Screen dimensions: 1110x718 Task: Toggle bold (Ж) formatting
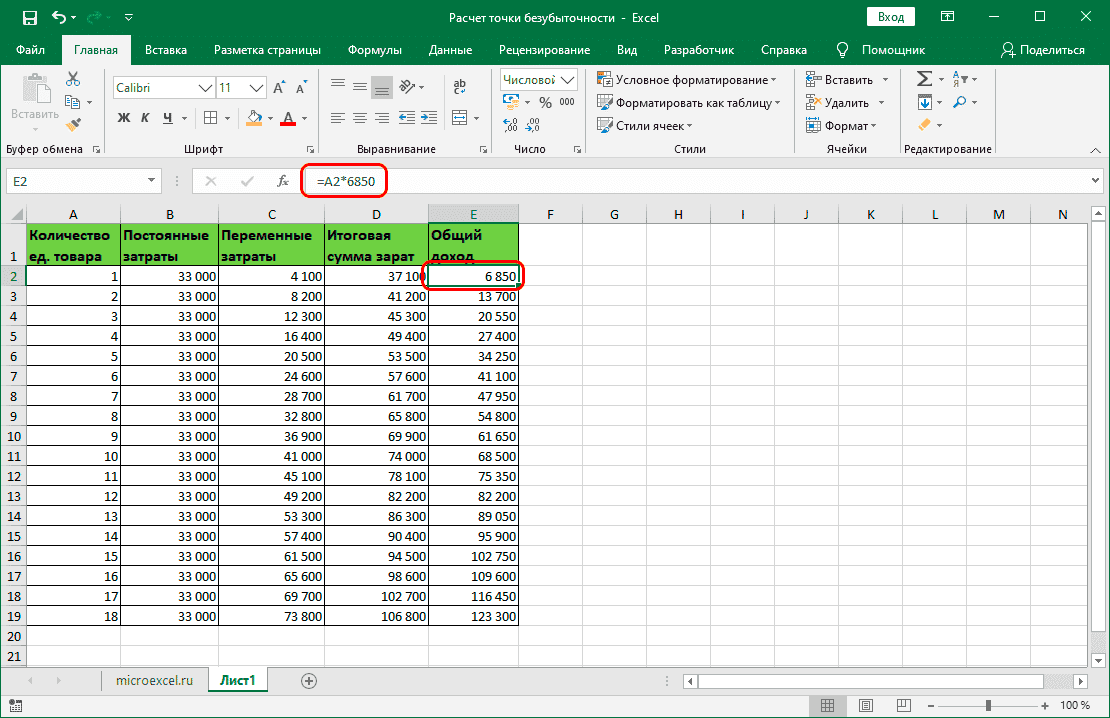click(124, 118)
